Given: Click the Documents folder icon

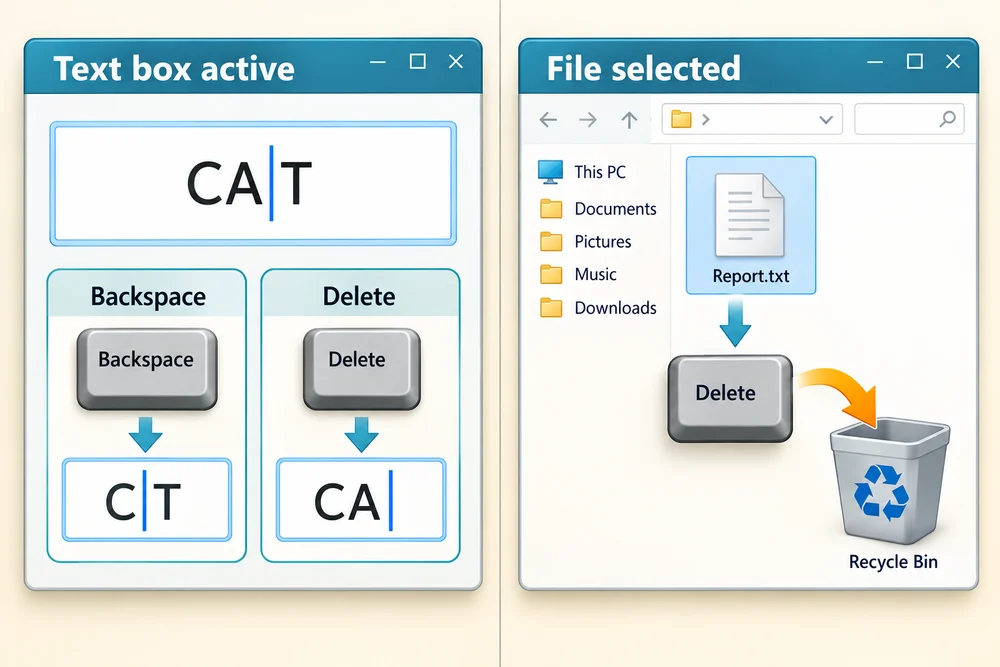Looking at the screenshot, I should tap(551, 209).
